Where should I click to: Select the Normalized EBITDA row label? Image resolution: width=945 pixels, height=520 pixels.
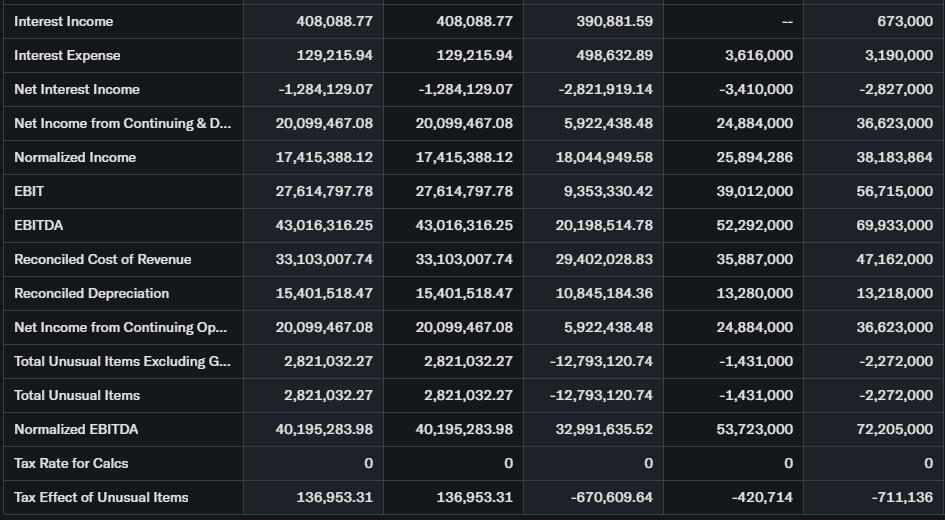click(x=76, y=429)
